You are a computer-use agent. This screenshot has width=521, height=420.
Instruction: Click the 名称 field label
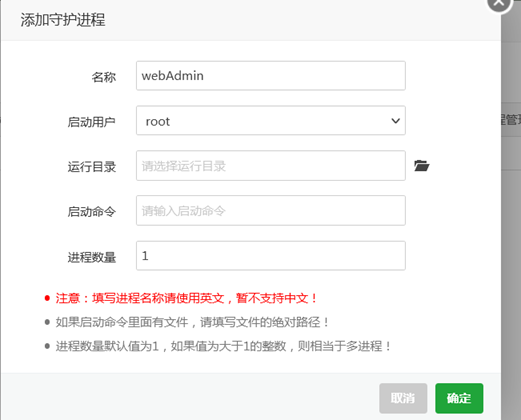click(x=104, y=77)
